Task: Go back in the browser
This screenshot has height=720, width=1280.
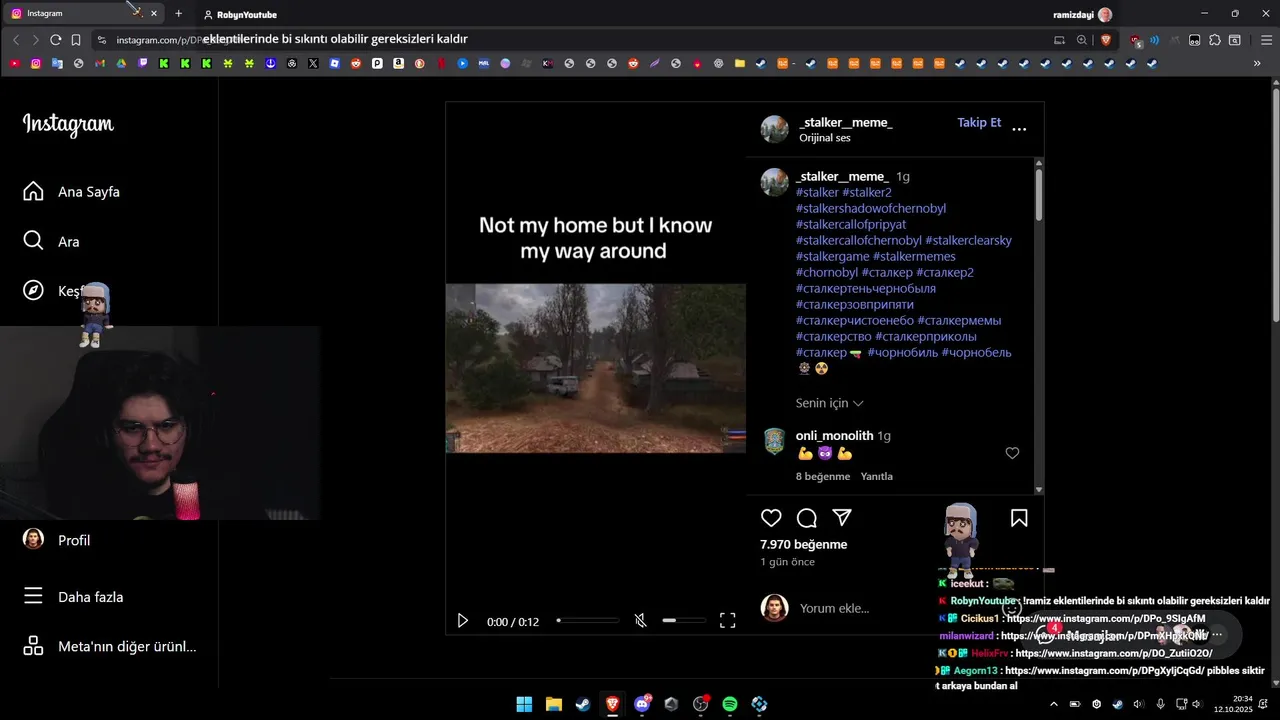Action: click(15, 40)
